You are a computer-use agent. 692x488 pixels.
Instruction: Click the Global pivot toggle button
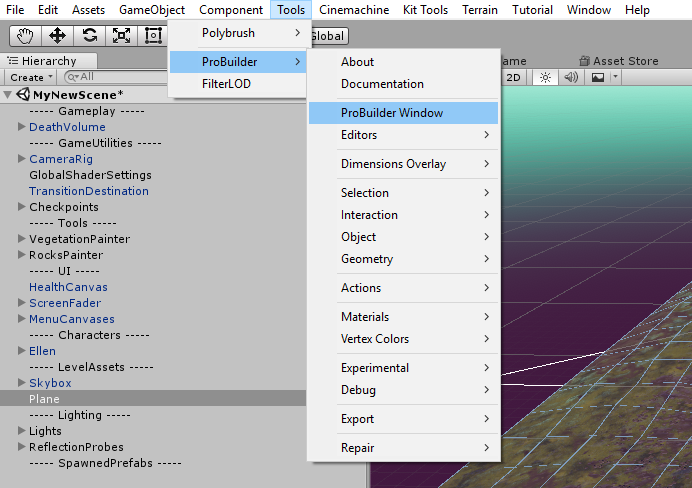click(327, 36)
